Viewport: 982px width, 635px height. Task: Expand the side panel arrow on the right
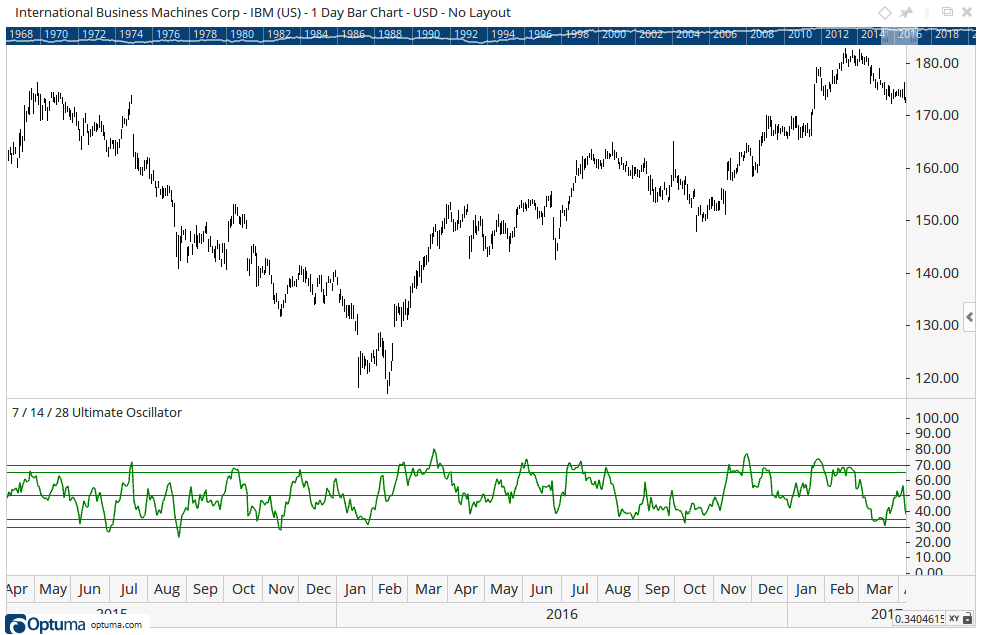(x=969, y=318)
